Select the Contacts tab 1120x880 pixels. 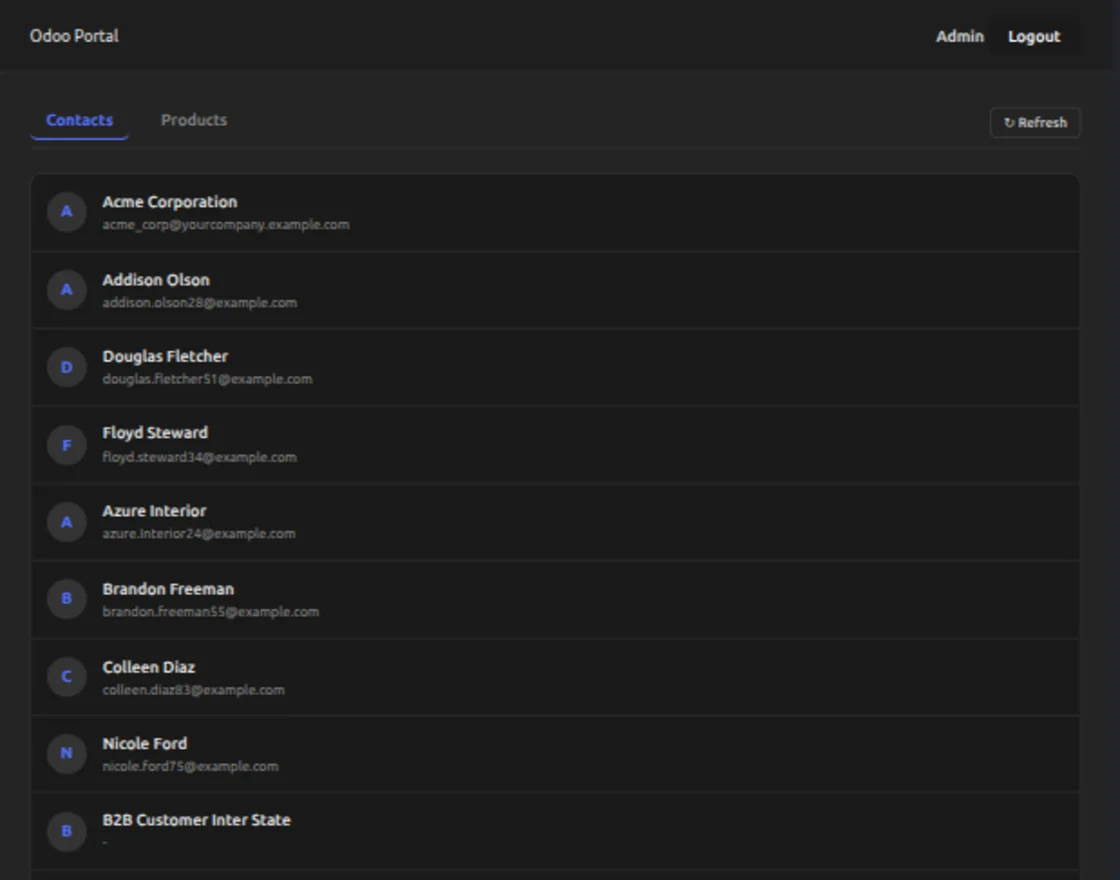pos(79,120)
